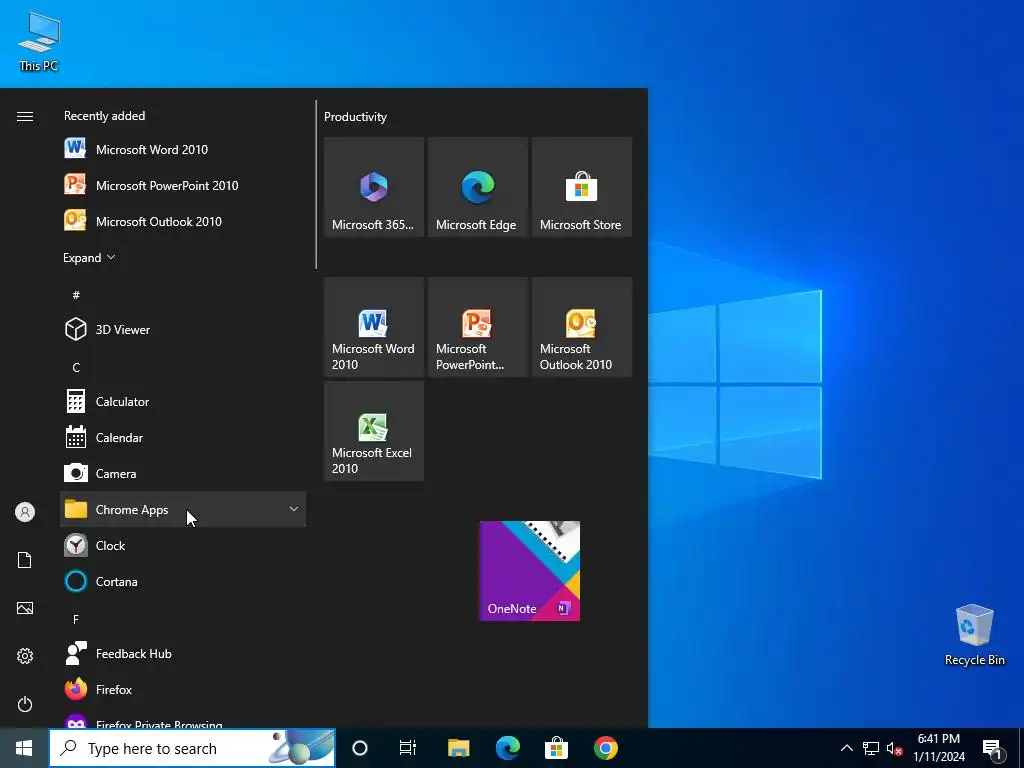Click the Windows Start button

pyautogui.click(x=24, y=748)
